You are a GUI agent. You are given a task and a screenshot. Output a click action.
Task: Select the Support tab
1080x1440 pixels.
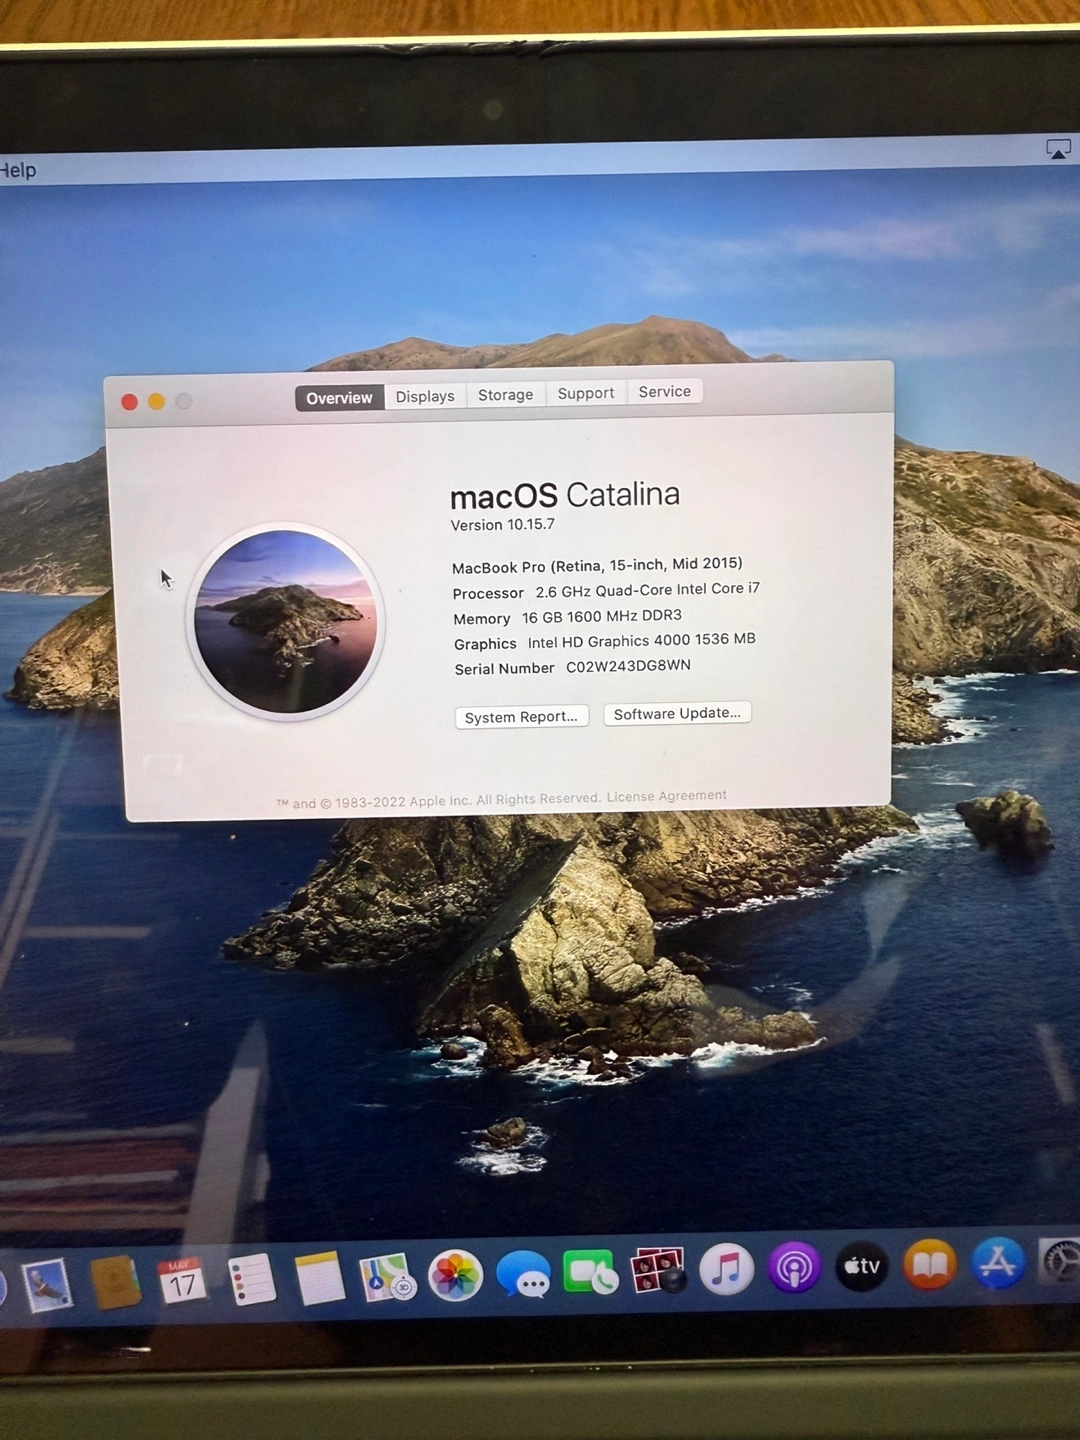[586, 393]
